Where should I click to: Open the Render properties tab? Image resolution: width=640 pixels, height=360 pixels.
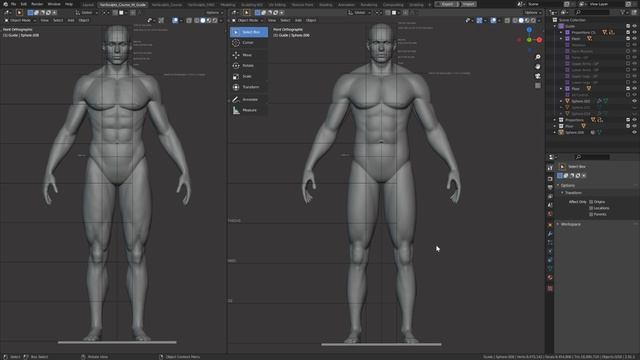[550, 179]
